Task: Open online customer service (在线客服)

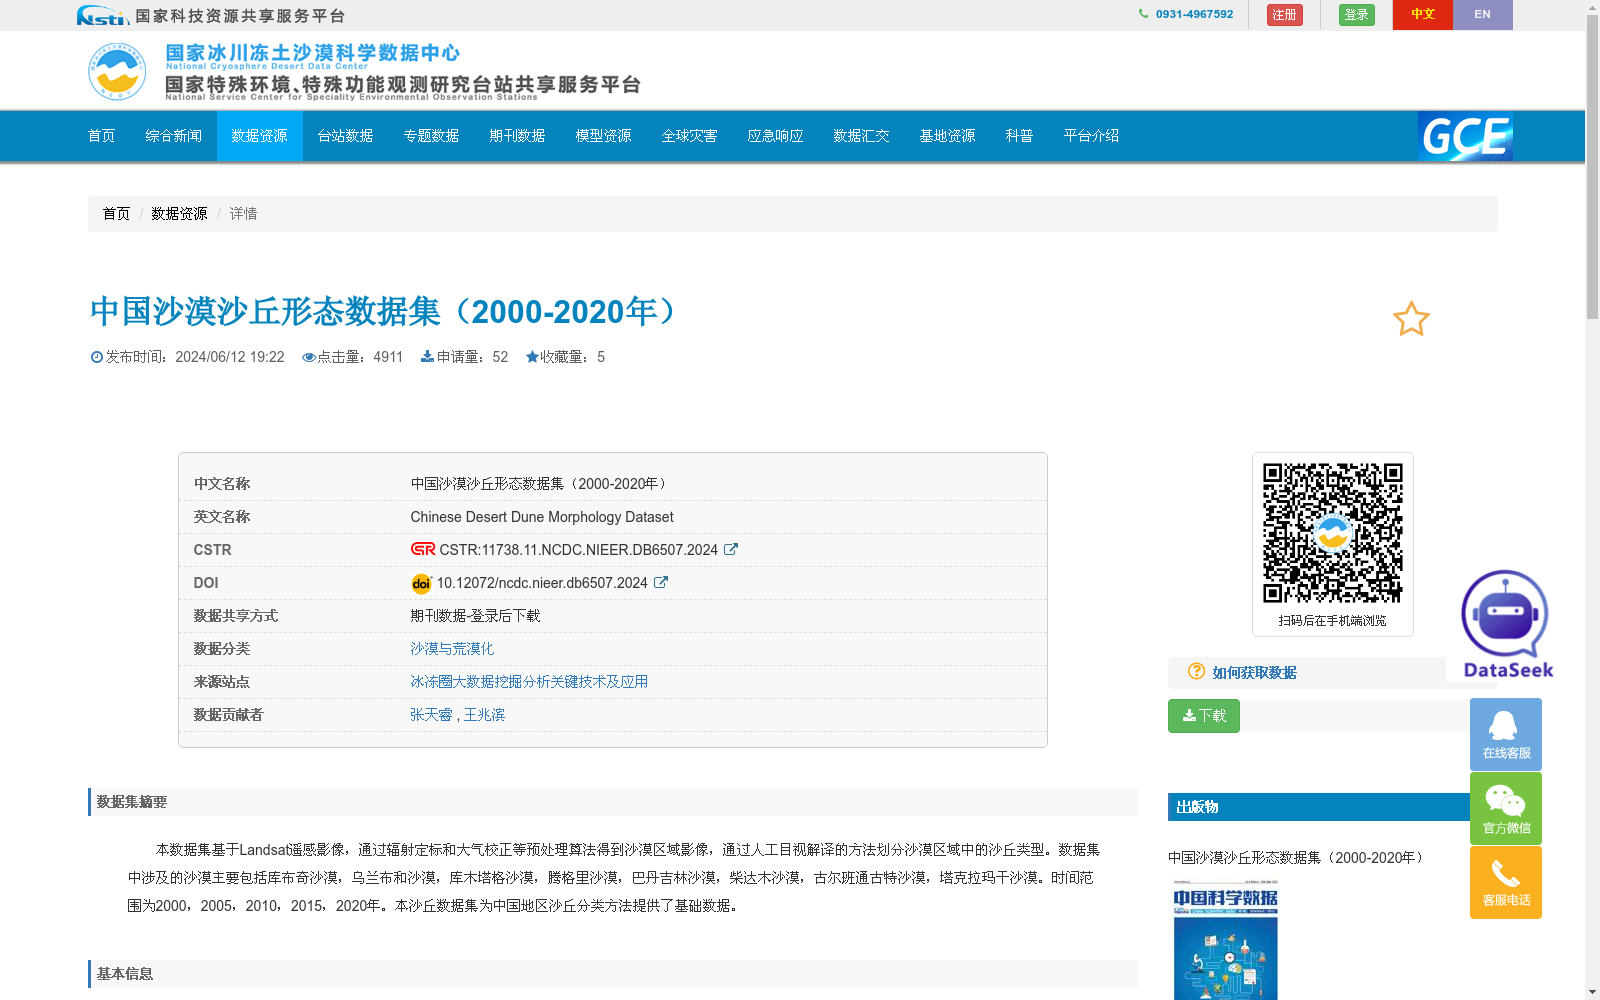Action: [1506, 734]
